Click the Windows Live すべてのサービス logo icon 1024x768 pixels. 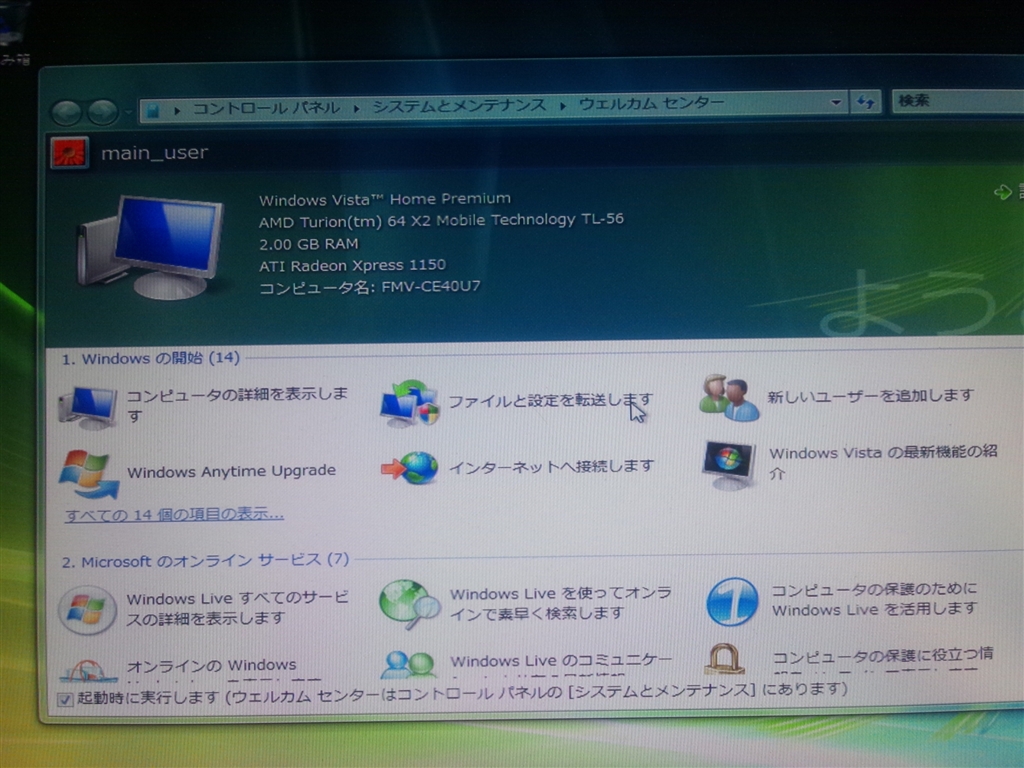pos(87,610)
